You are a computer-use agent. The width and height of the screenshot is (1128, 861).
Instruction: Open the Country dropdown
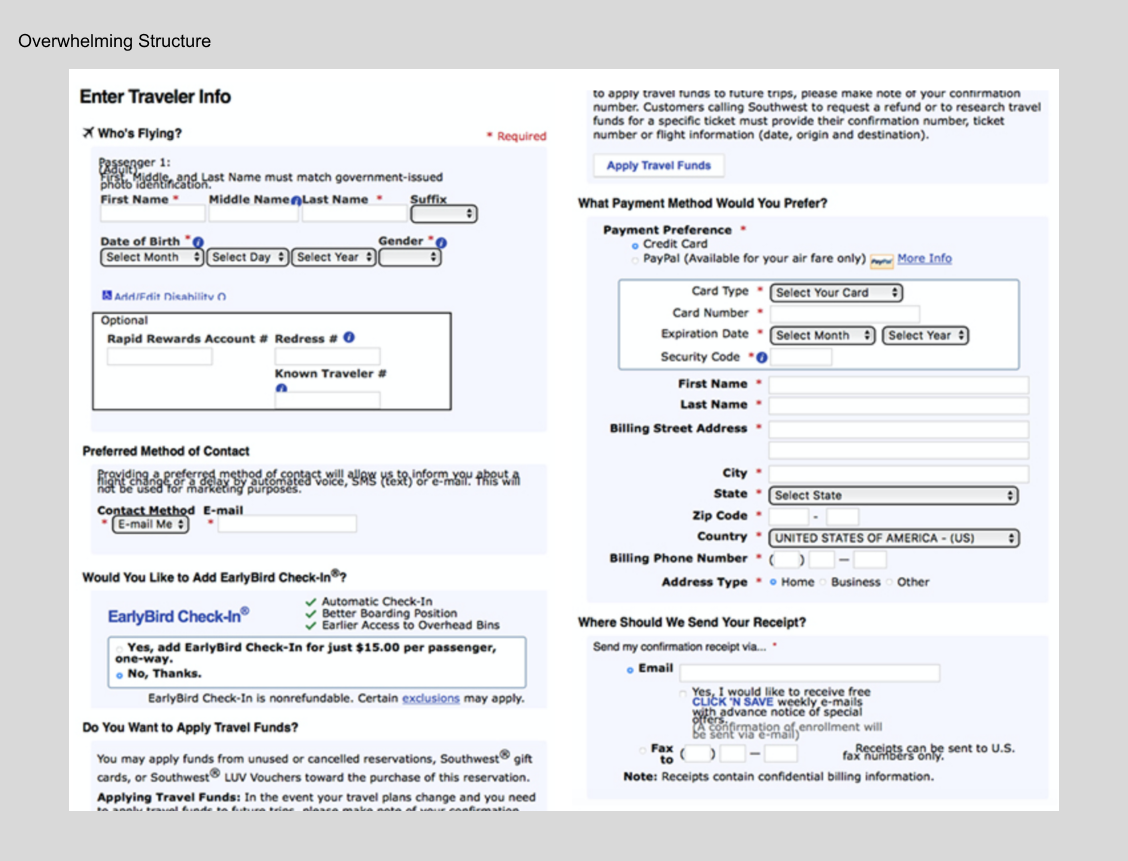(893, 537)
